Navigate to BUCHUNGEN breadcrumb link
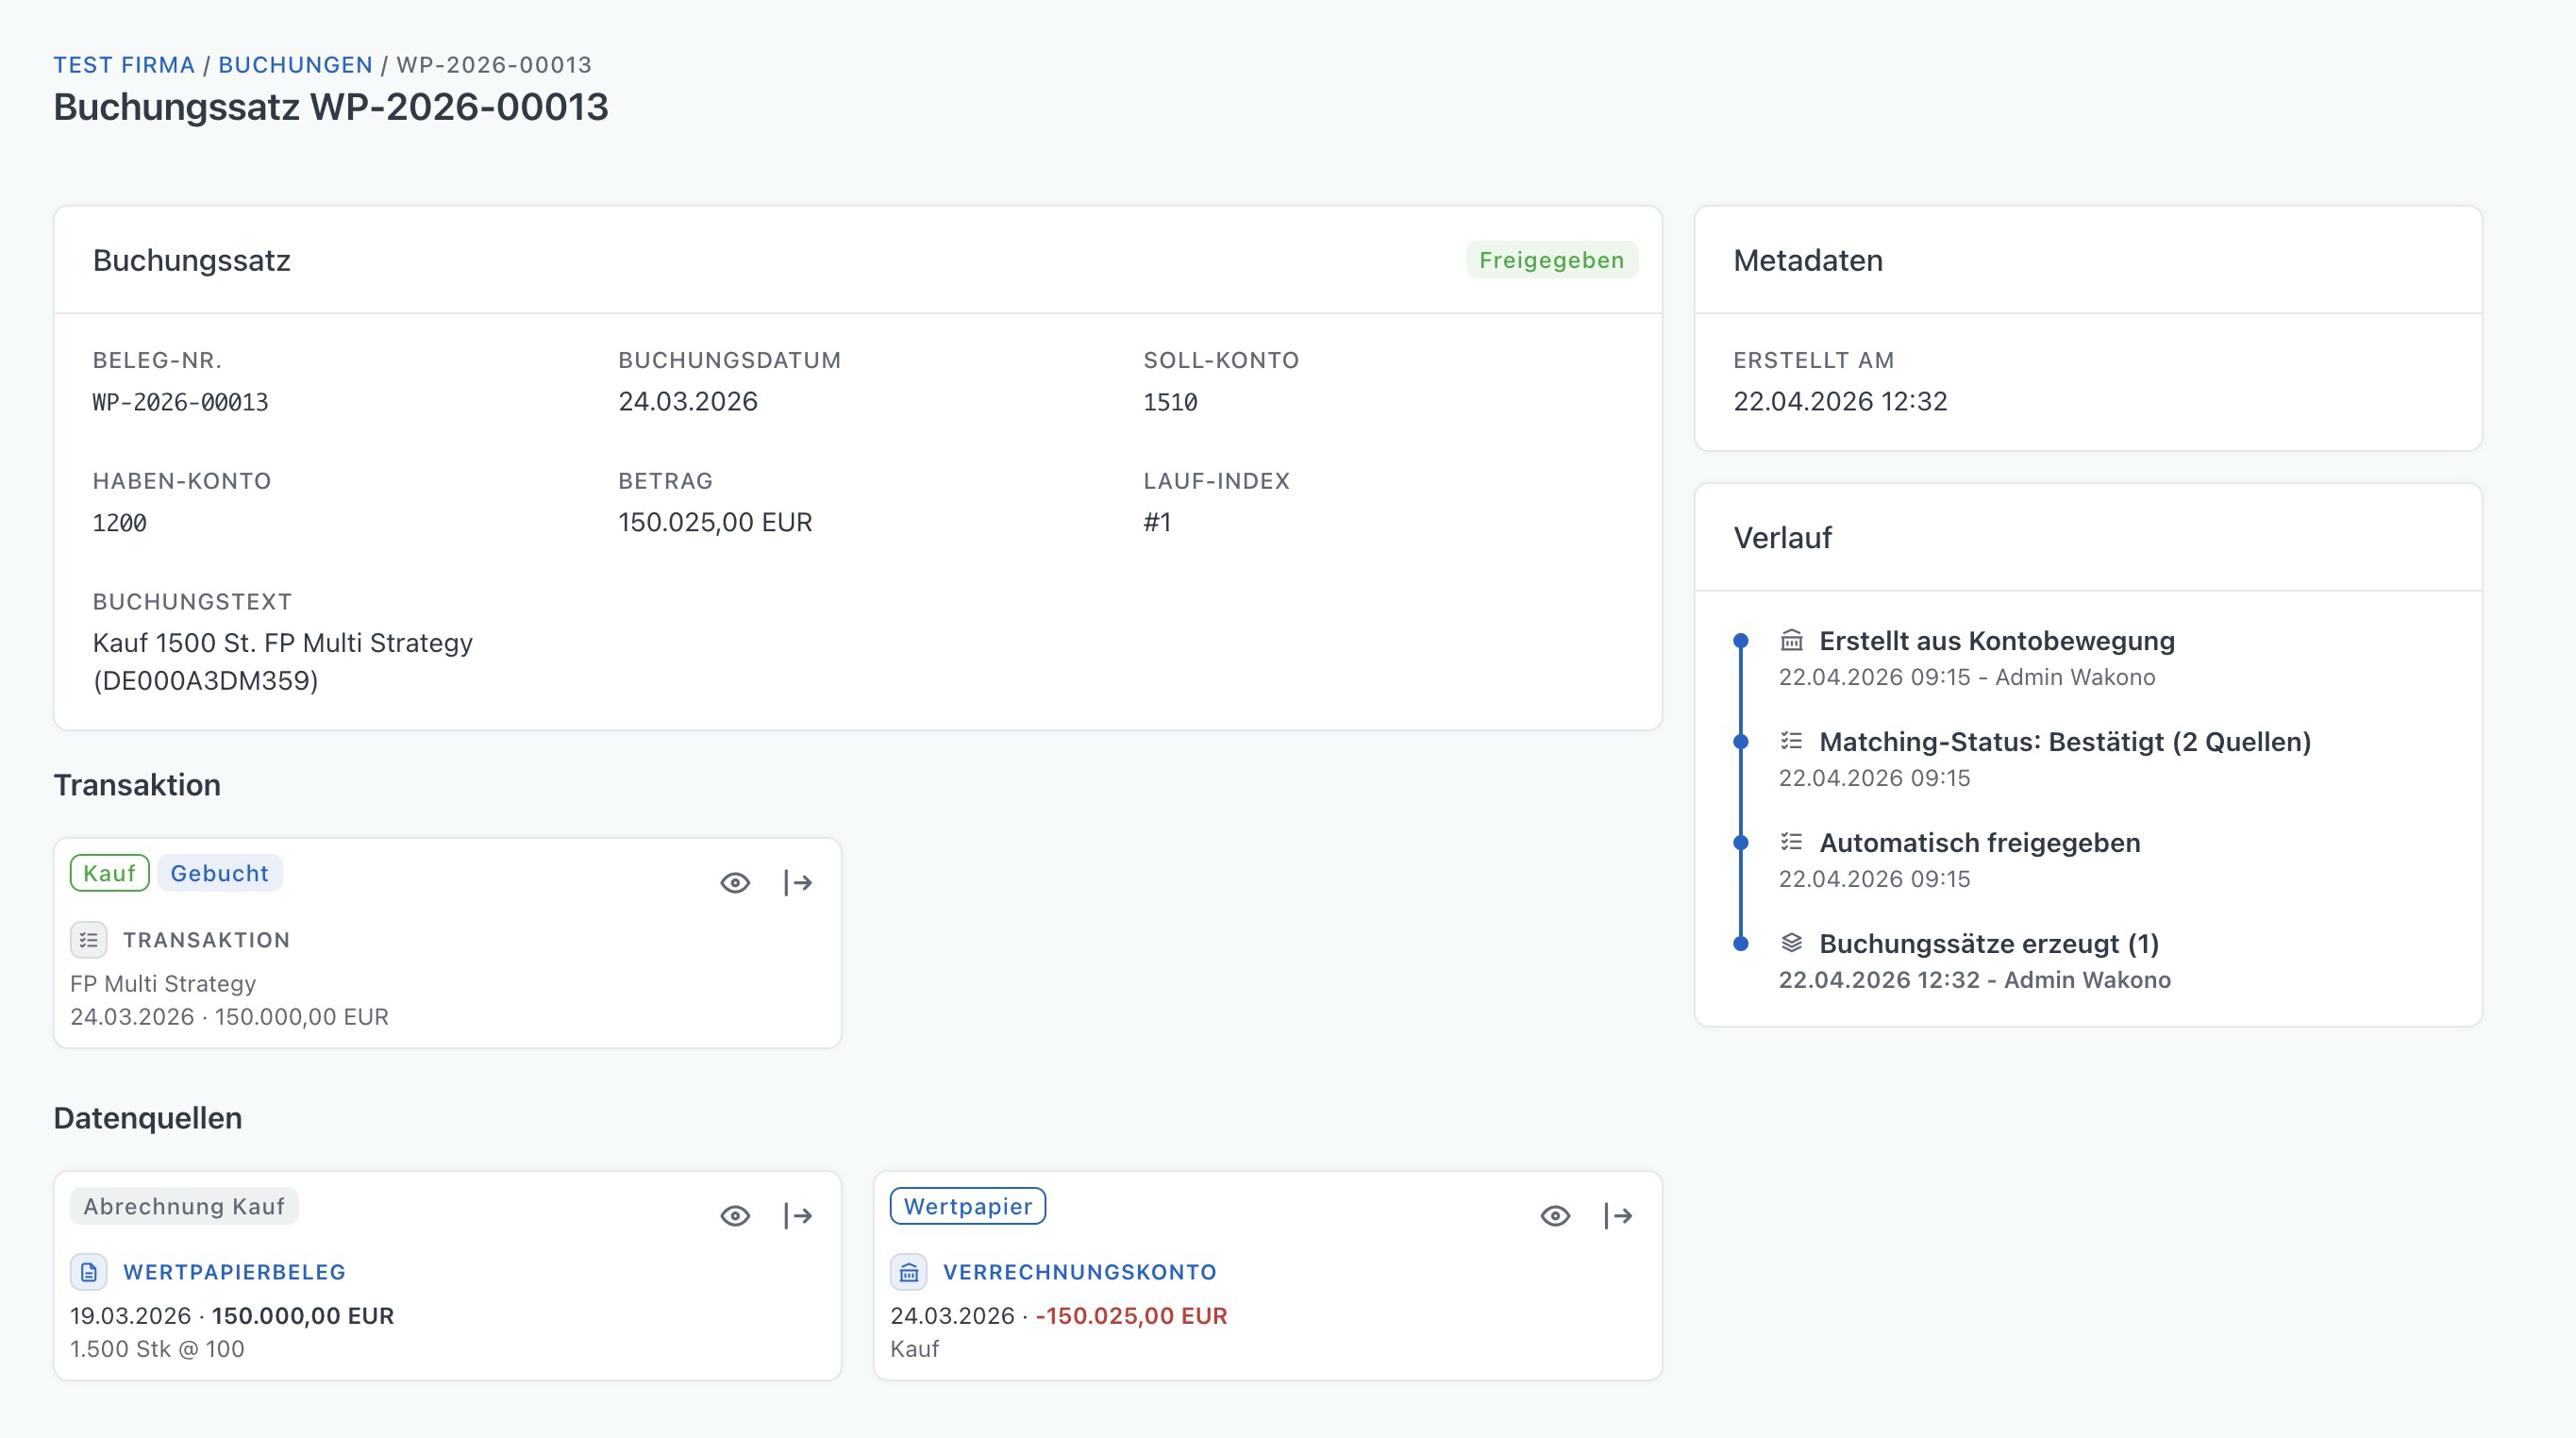Viewport: 2576px width, 1438px height. coord(295,65)
